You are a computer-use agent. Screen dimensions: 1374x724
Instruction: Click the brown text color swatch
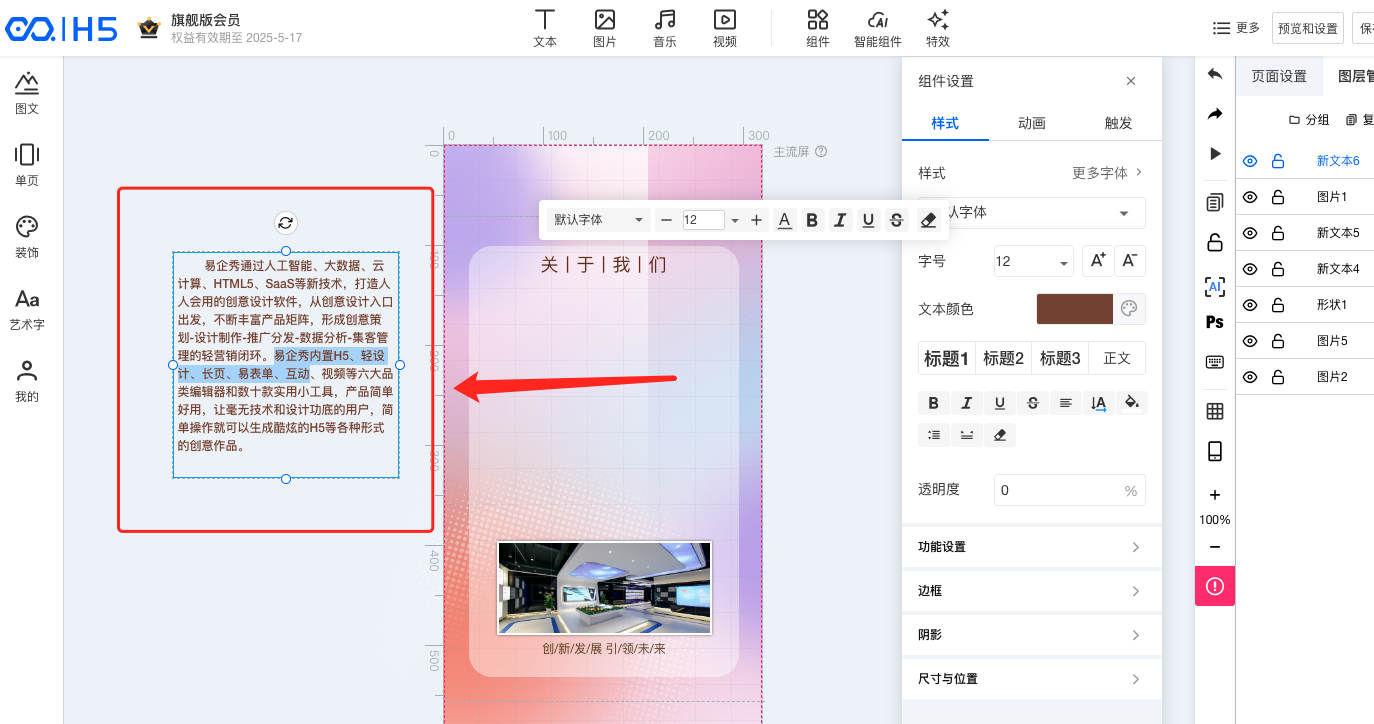click(1075, 309)
